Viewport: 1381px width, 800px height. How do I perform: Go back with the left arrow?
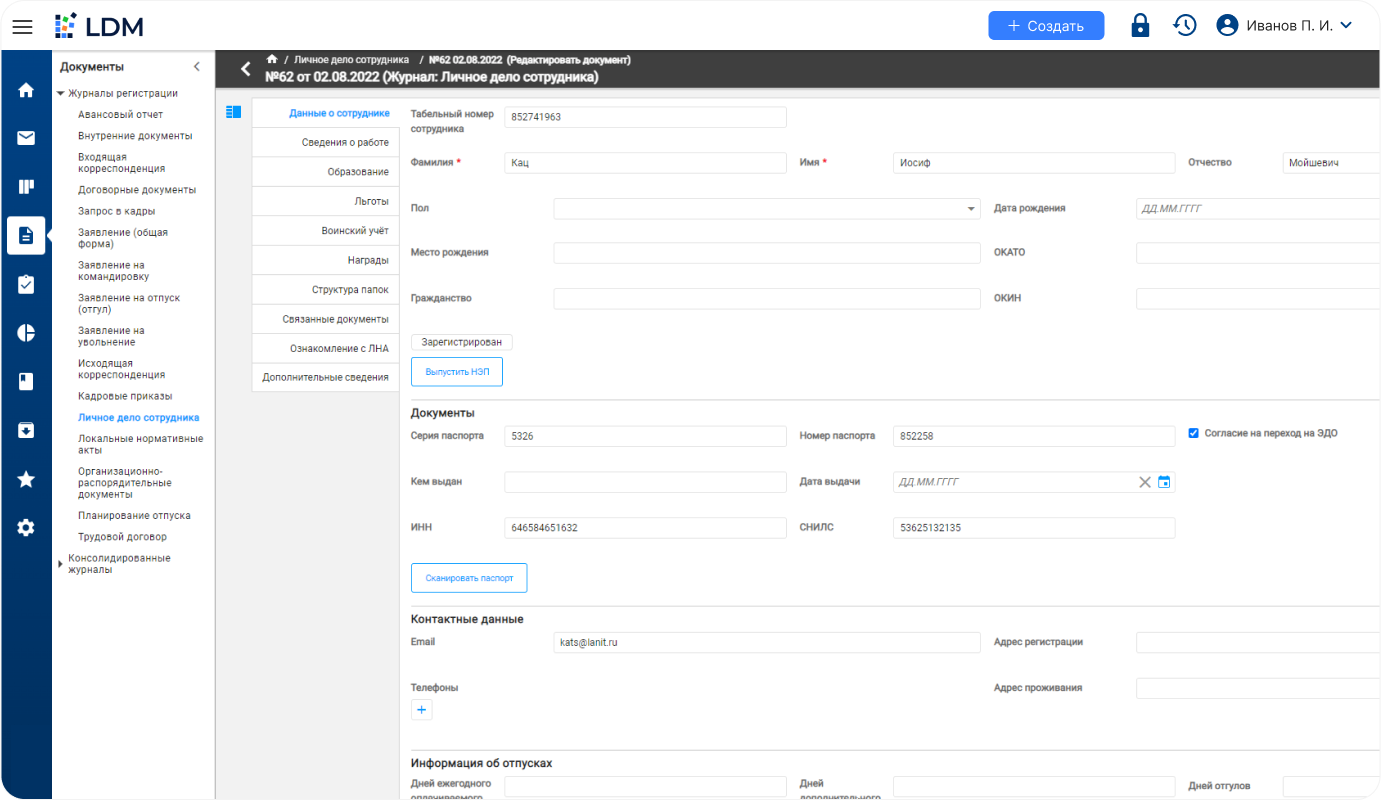click(245, 69)
